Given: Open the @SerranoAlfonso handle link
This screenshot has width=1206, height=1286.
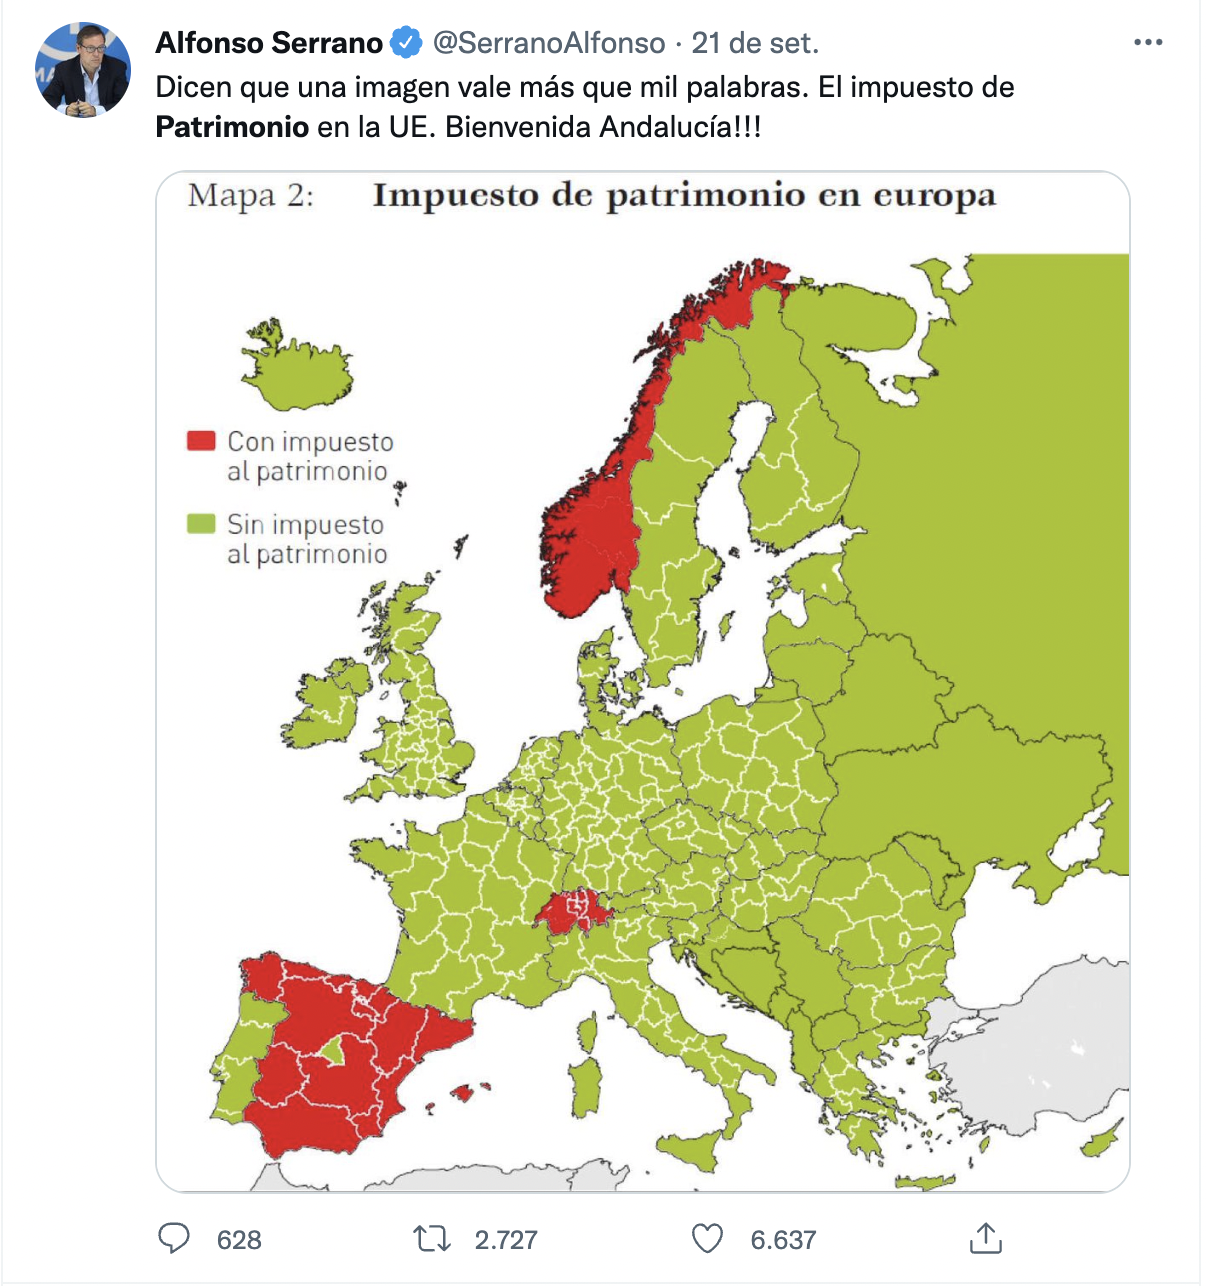Looking at the screenshot, I should 548,43.
